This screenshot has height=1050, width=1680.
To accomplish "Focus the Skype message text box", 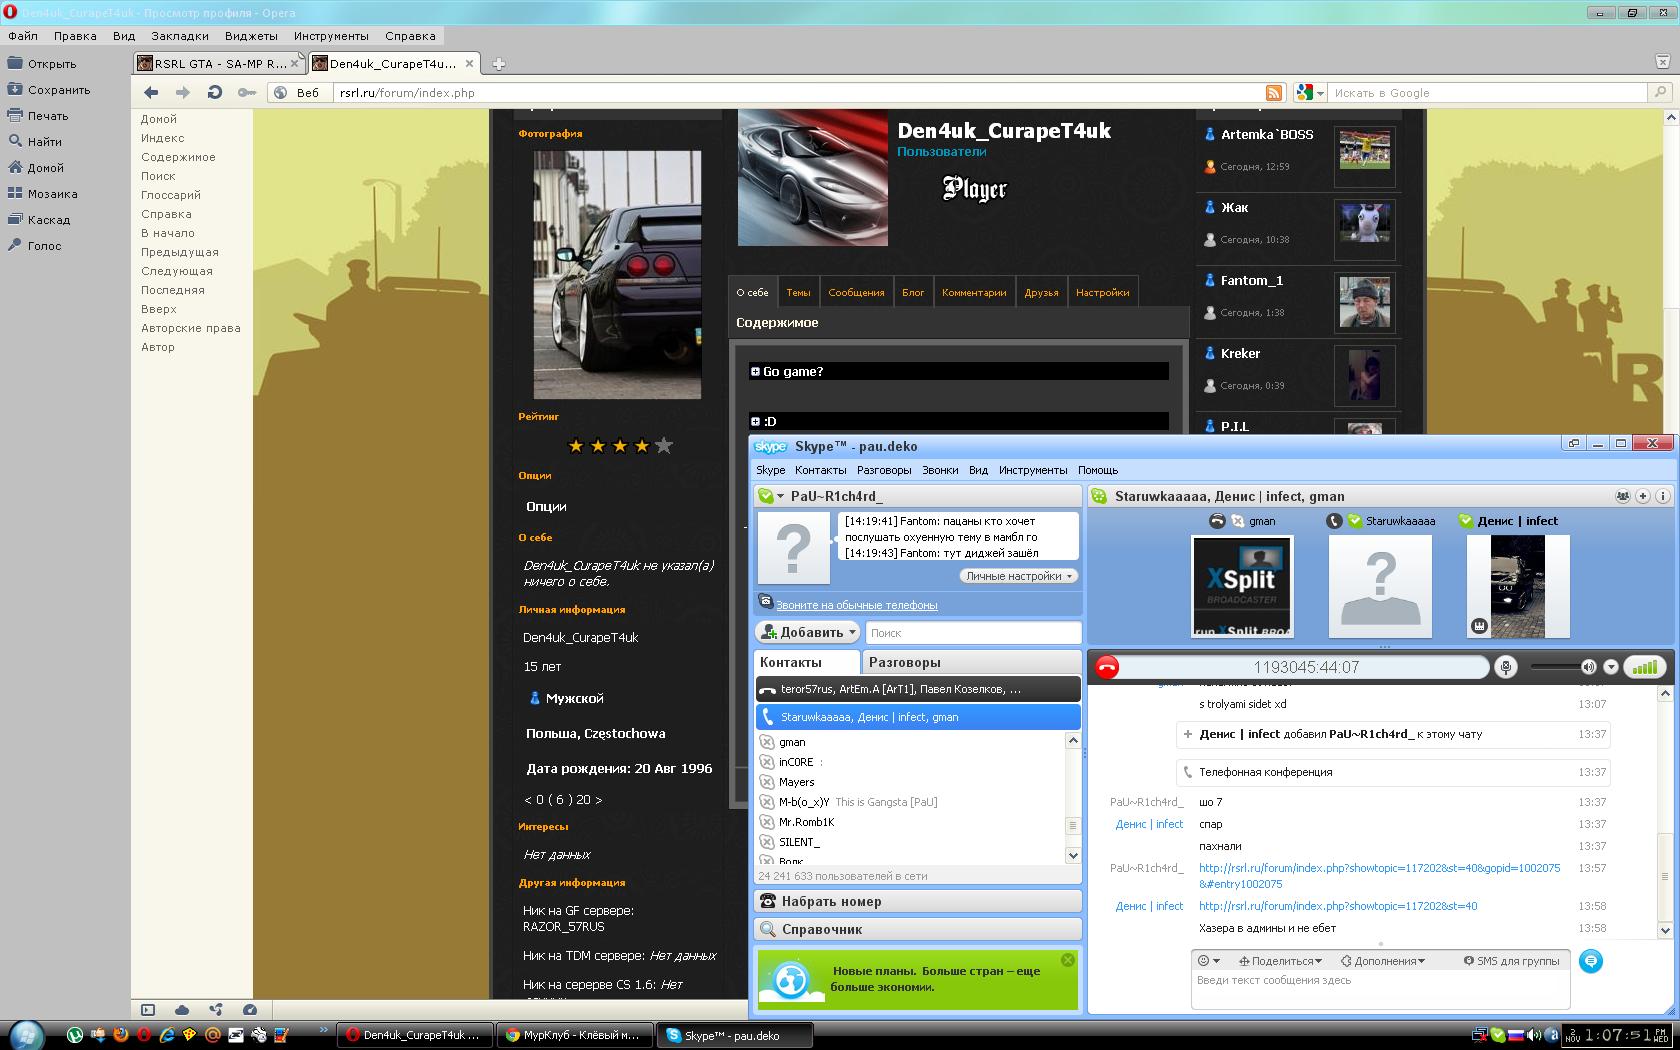I will [x=1380, y=989].
